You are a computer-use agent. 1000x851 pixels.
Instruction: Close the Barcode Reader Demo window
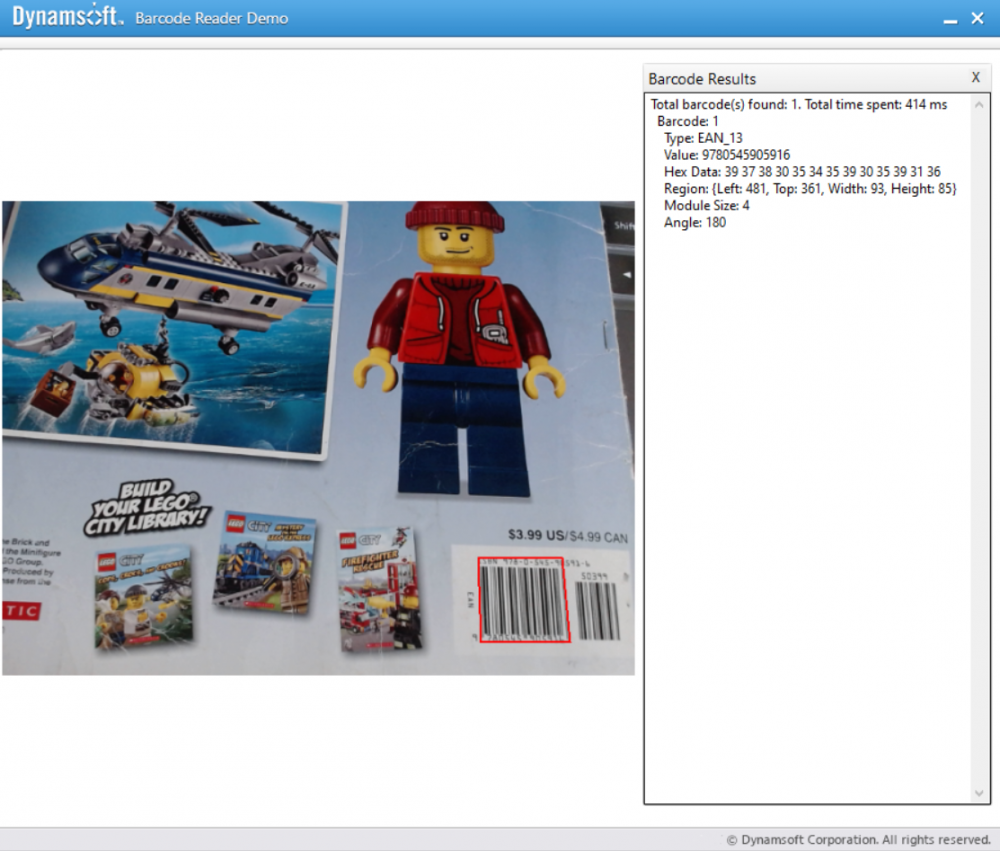click(978, 18)
